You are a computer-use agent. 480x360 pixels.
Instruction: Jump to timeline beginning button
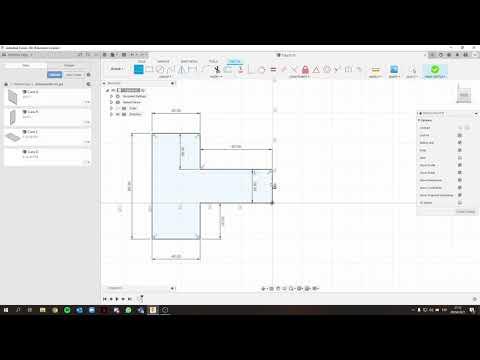click(105, 299)
